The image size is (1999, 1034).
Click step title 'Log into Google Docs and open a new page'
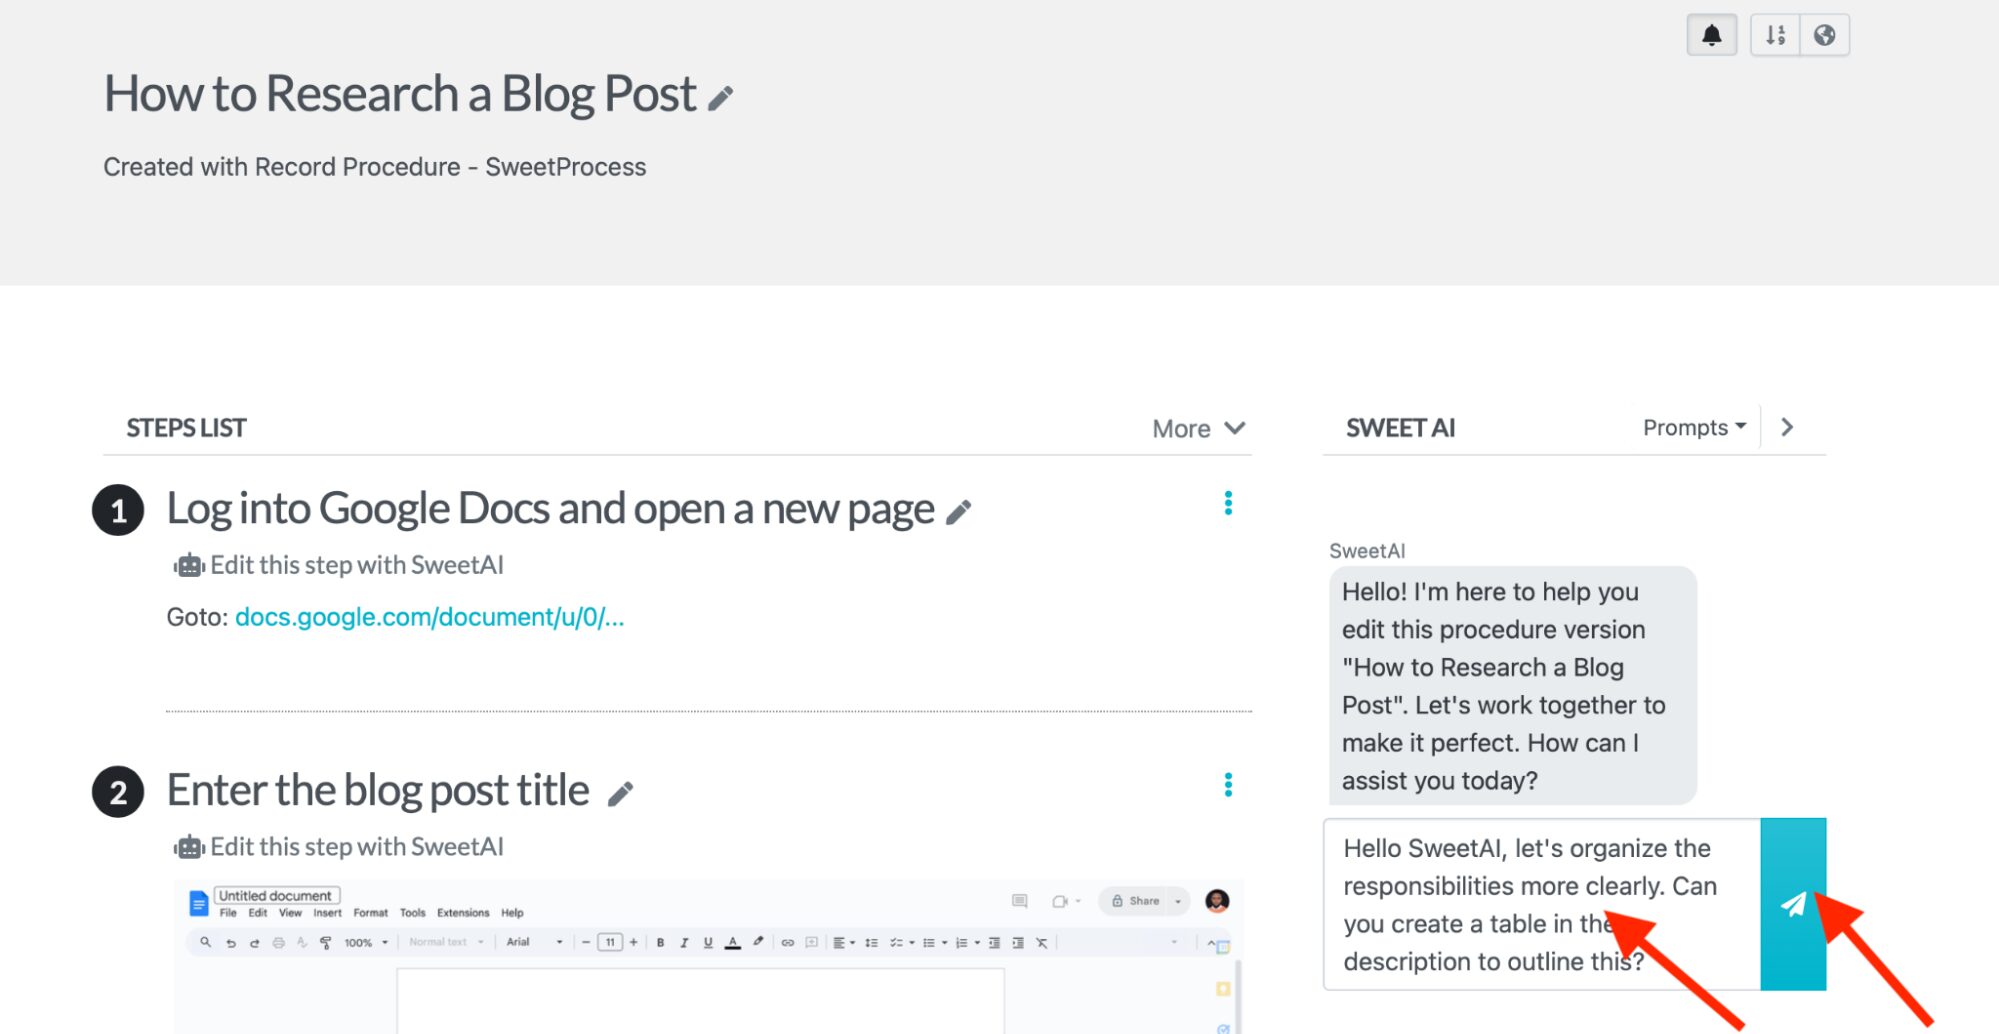pyautogui.click(x=550, y=509)
